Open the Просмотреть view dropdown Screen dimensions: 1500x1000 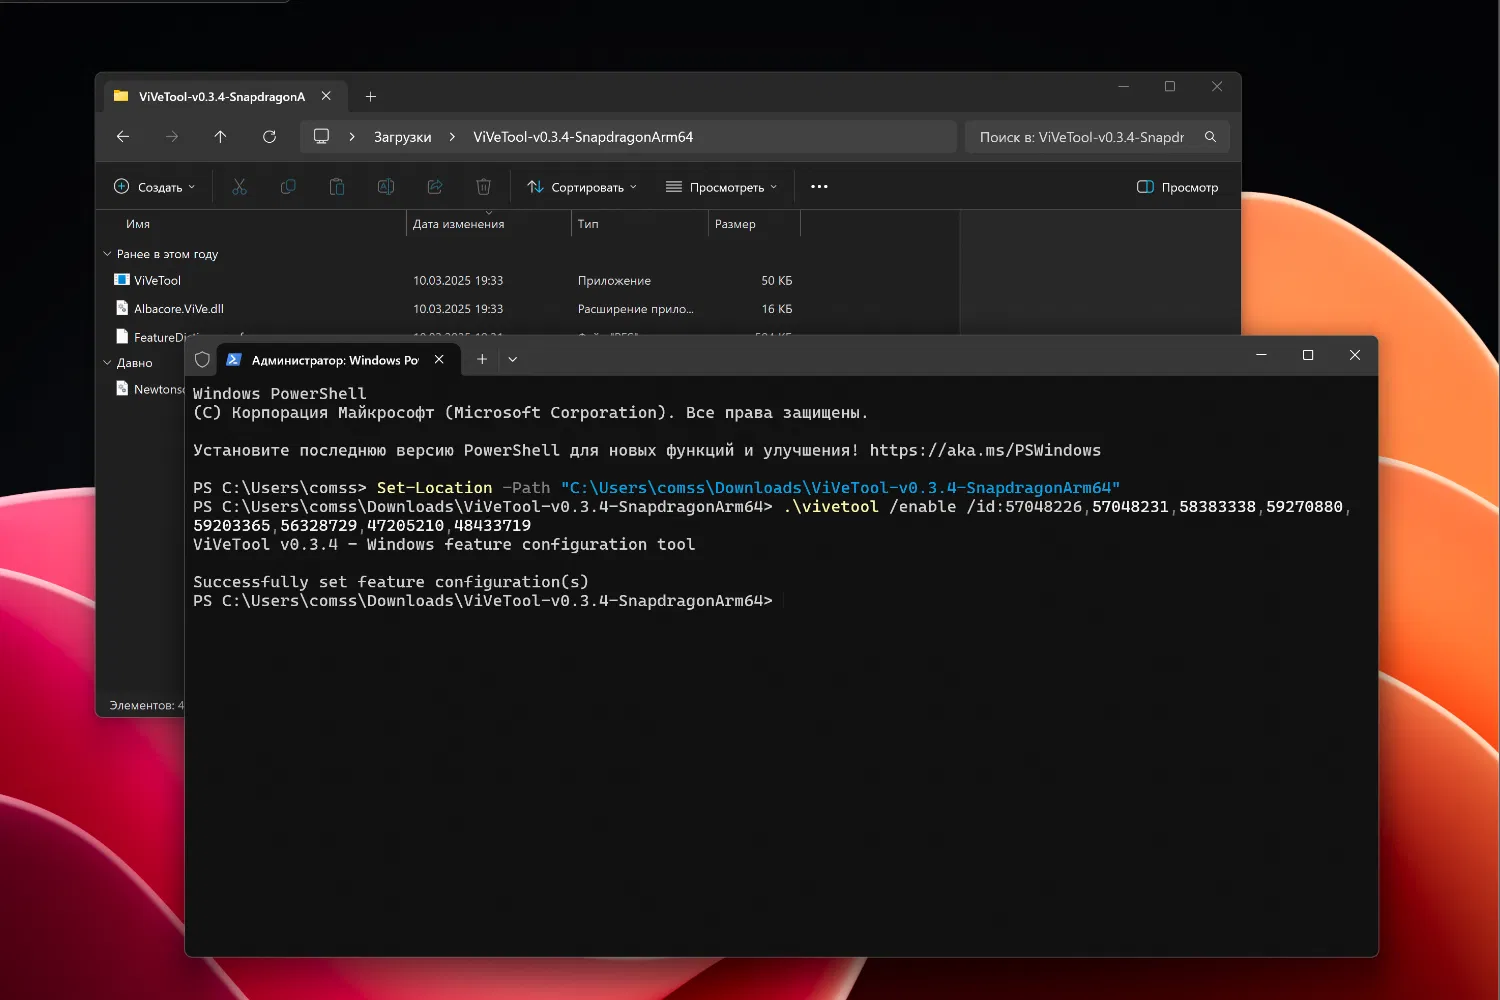[721, 187]
